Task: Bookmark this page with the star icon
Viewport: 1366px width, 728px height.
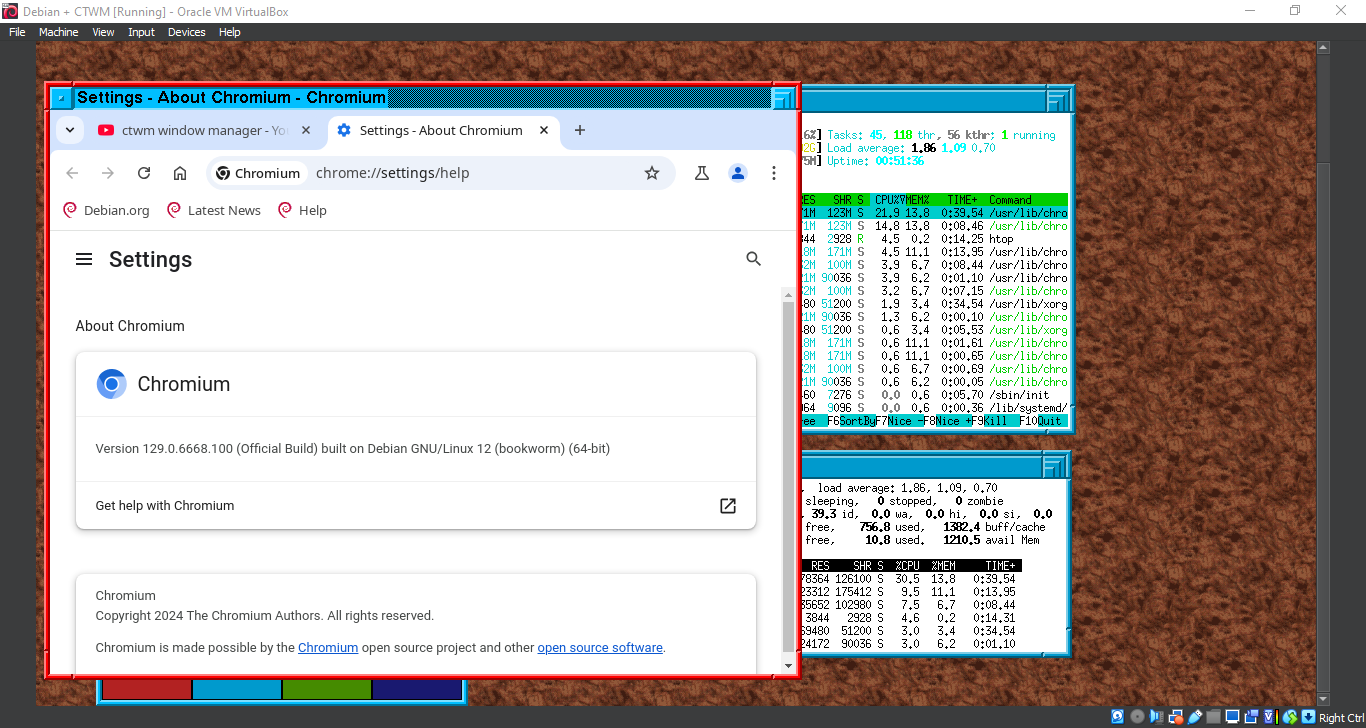Action: 652,173
